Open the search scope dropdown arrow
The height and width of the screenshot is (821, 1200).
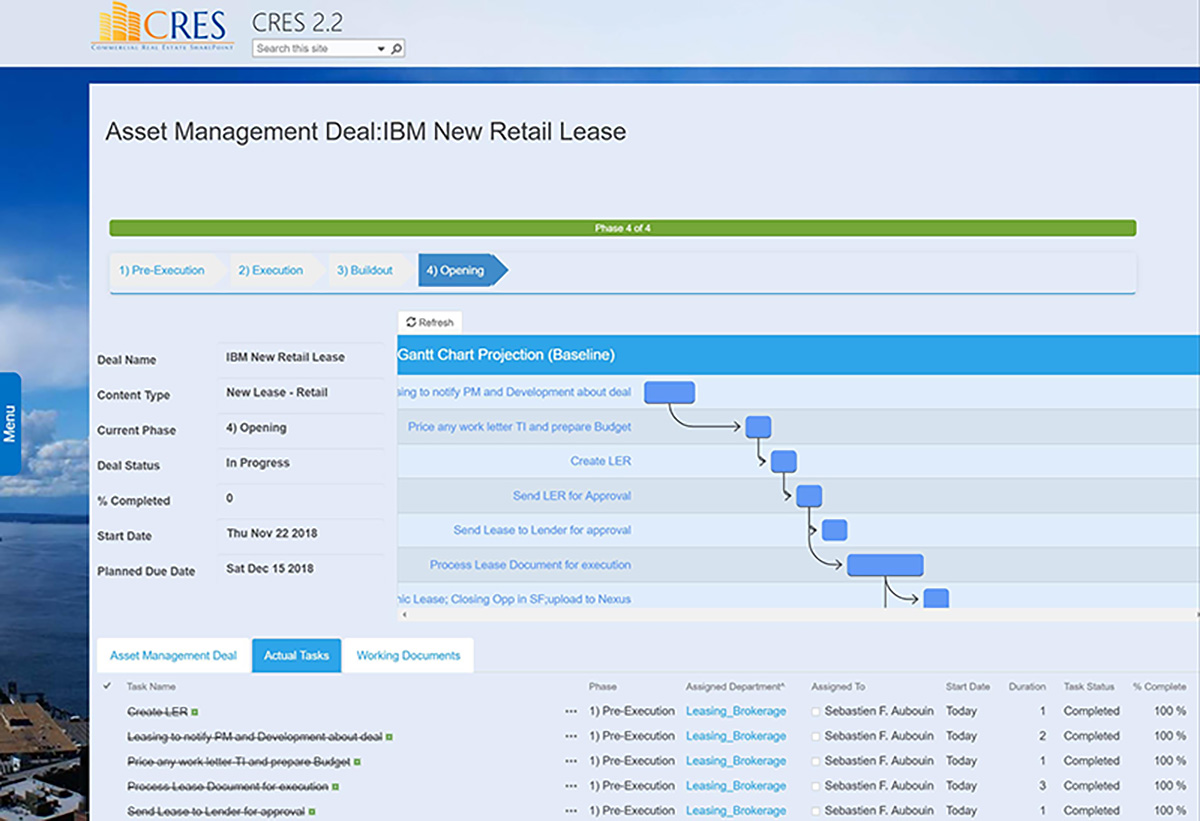(x=381, y=48)
